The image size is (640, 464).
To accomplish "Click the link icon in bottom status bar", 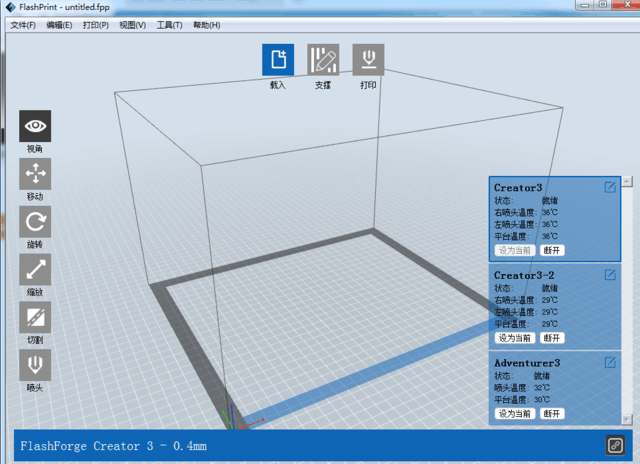I will pos(615,445).
